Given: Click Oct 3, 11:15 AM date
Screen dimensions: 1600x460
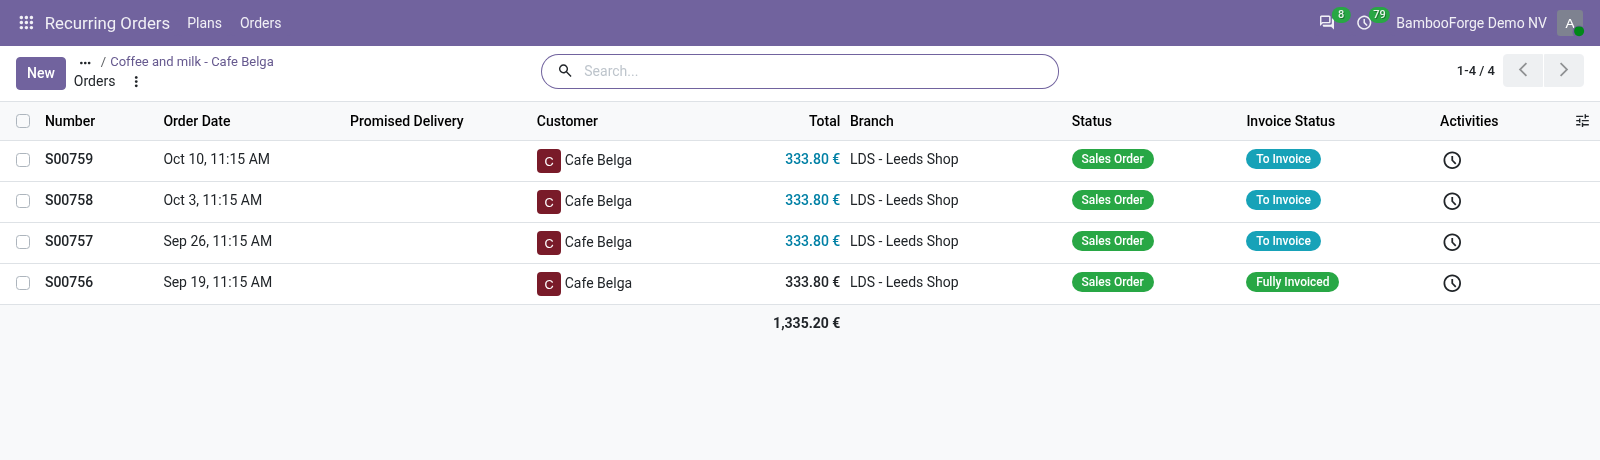Looking at the screenshot, I should [x=213, y=200].
